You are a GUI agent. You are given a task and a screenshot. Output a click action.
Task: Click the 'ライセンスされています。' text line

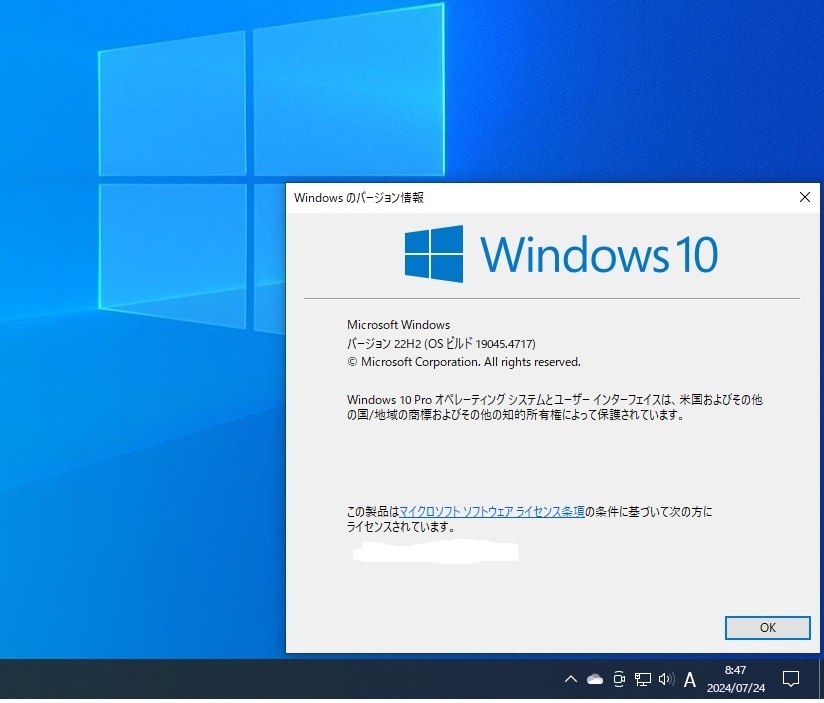click(401, 526)
